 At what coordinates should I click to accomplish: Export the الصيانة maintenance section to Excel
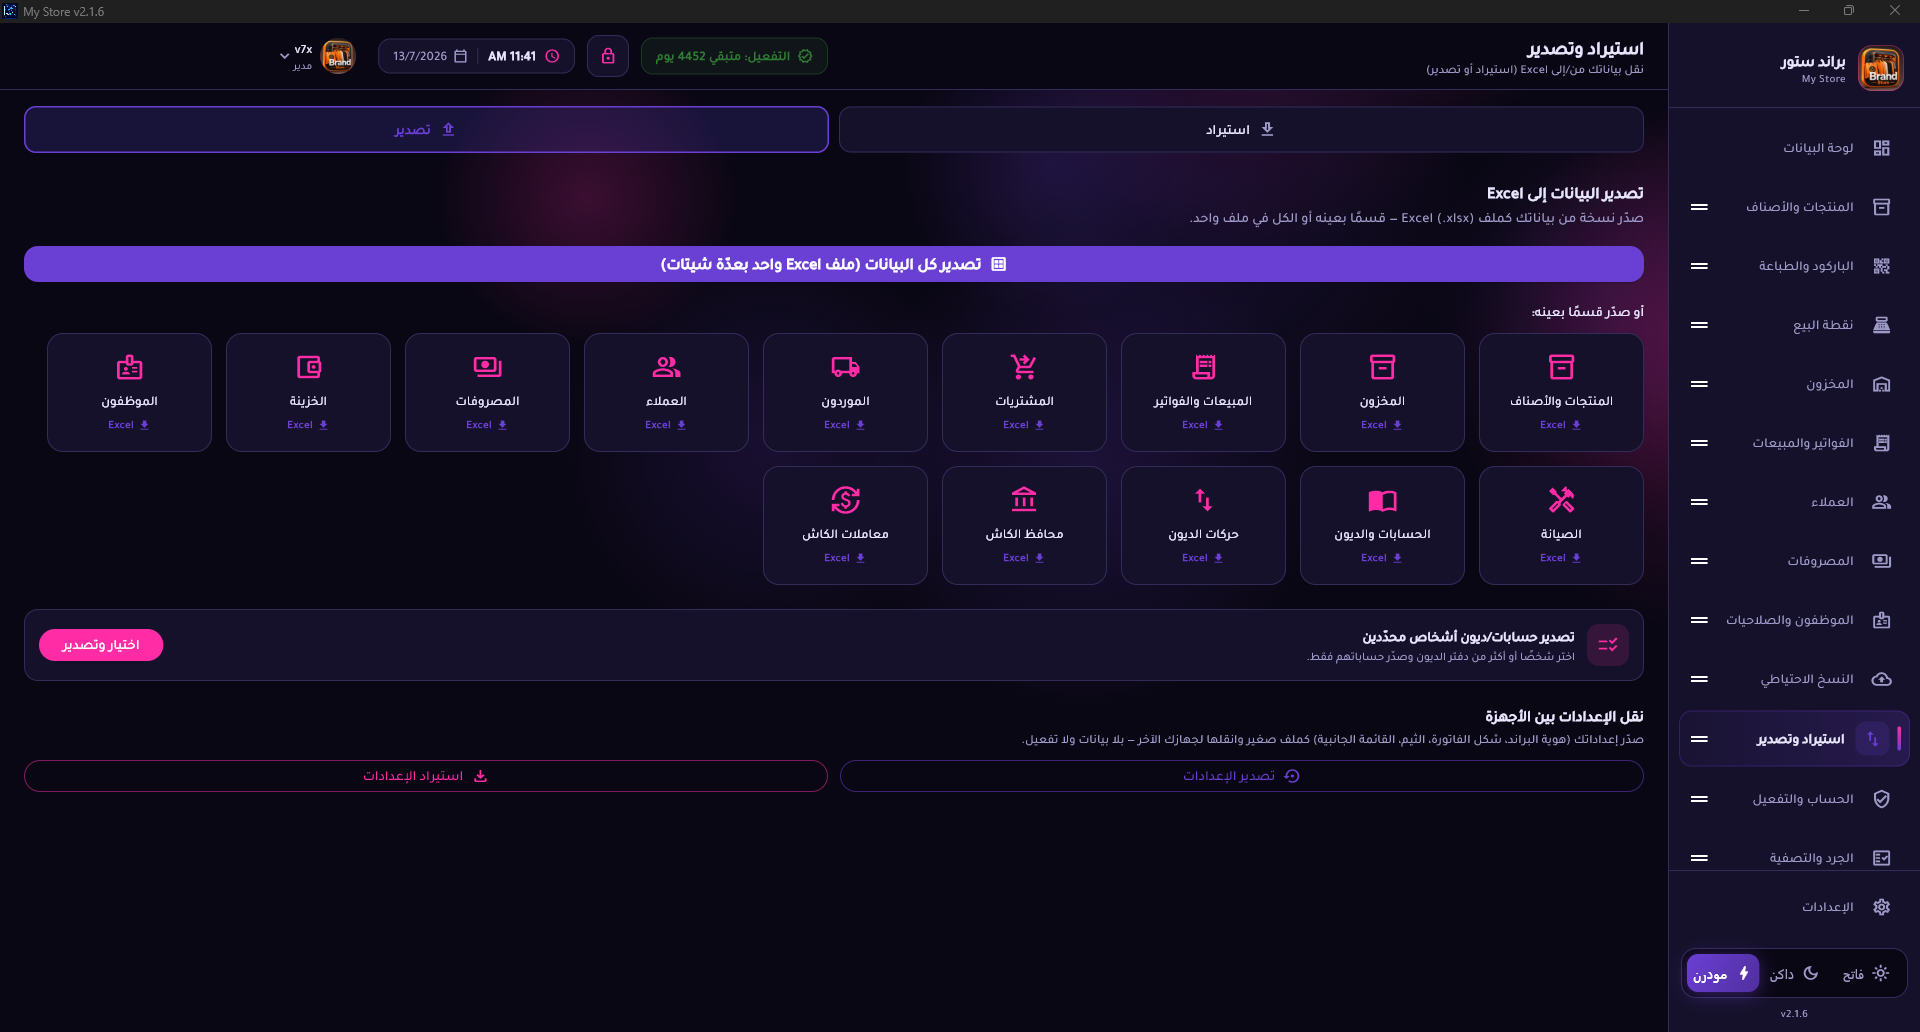click(1561, 525)
